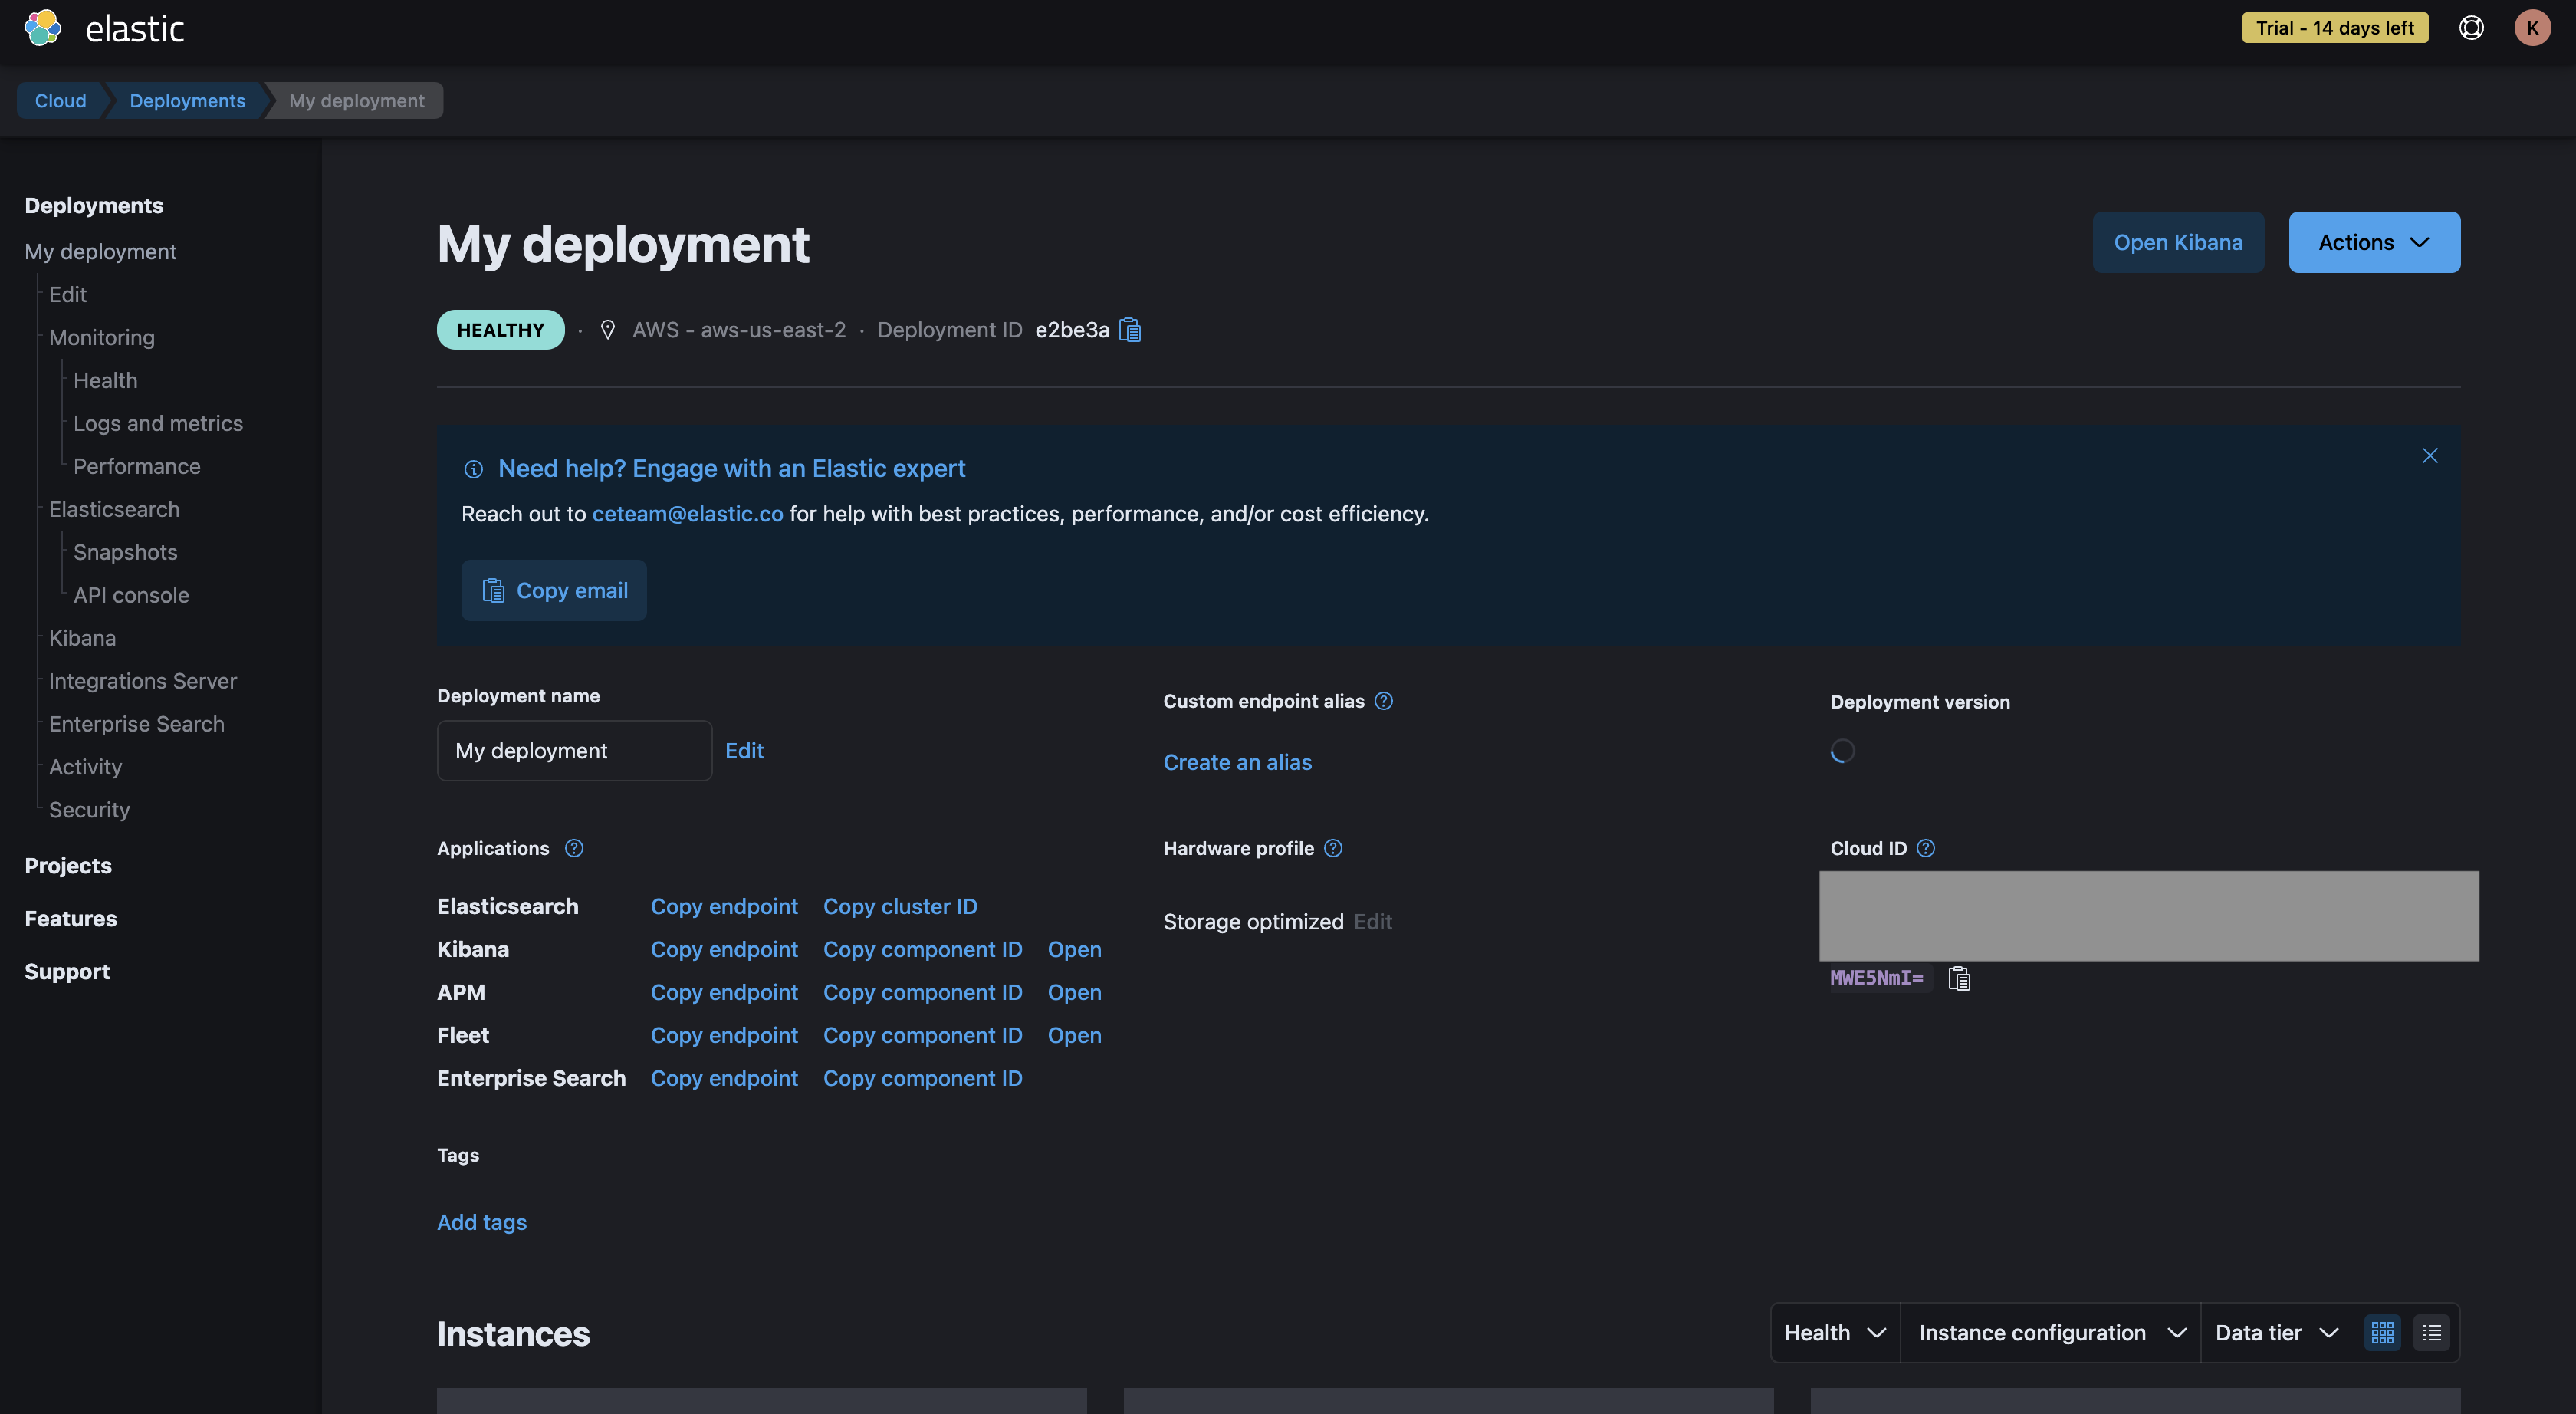Click Edit next to deployment name
2576x1414 pixels.
(x=744, y=751)
